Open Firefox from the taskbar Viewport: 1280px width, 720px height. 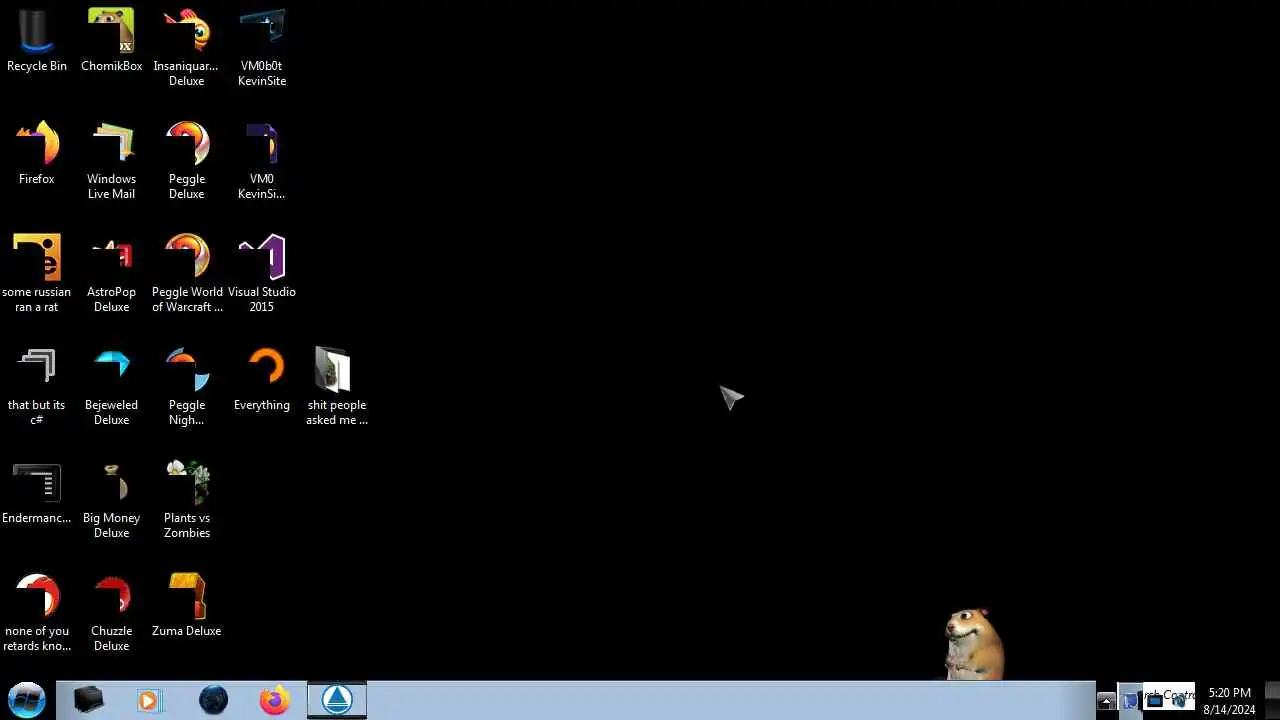tap(274, 700)
